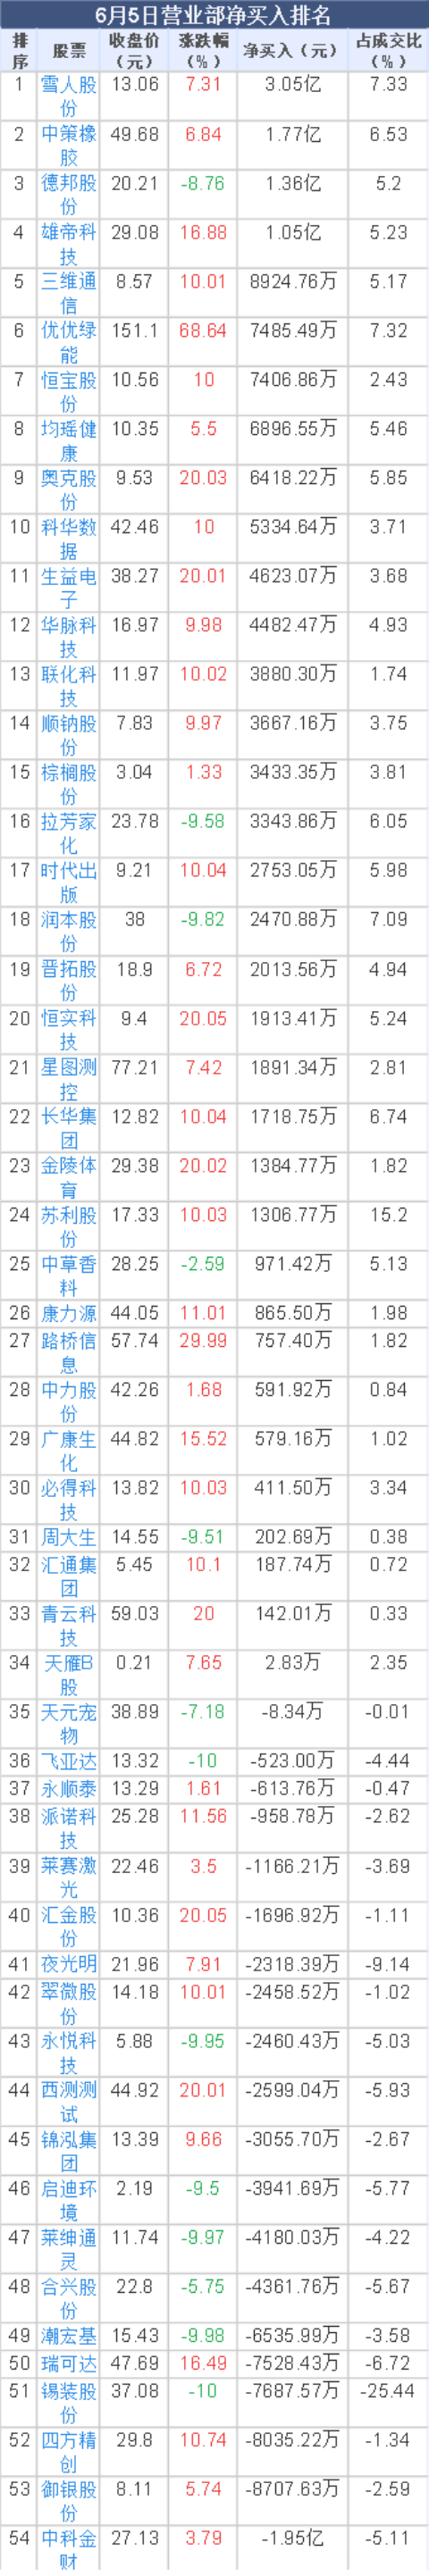Click the 净买入 column header
The image size is (429, 2576).
[x=290, y=50]
